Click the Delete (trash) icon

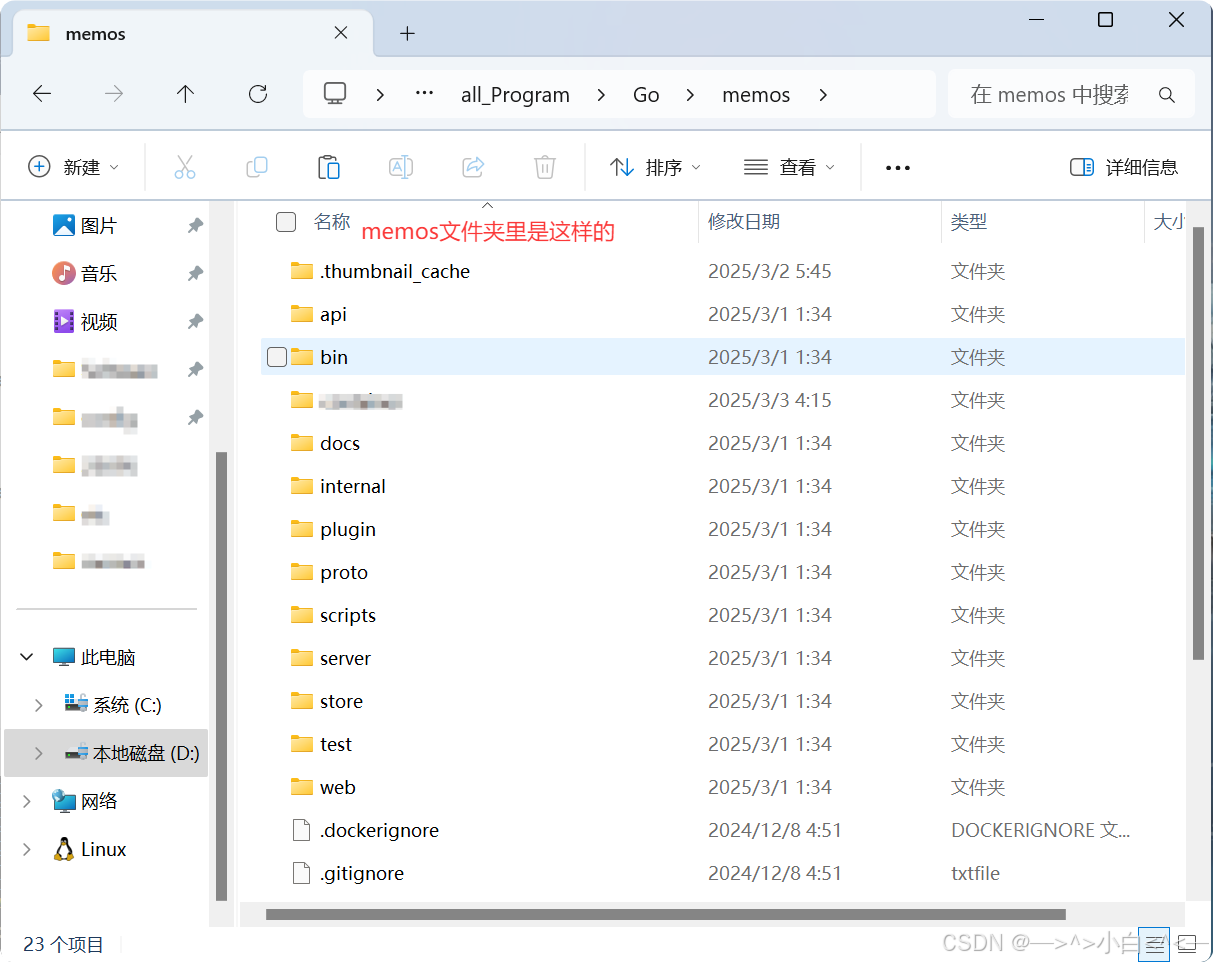click(544, 167)
